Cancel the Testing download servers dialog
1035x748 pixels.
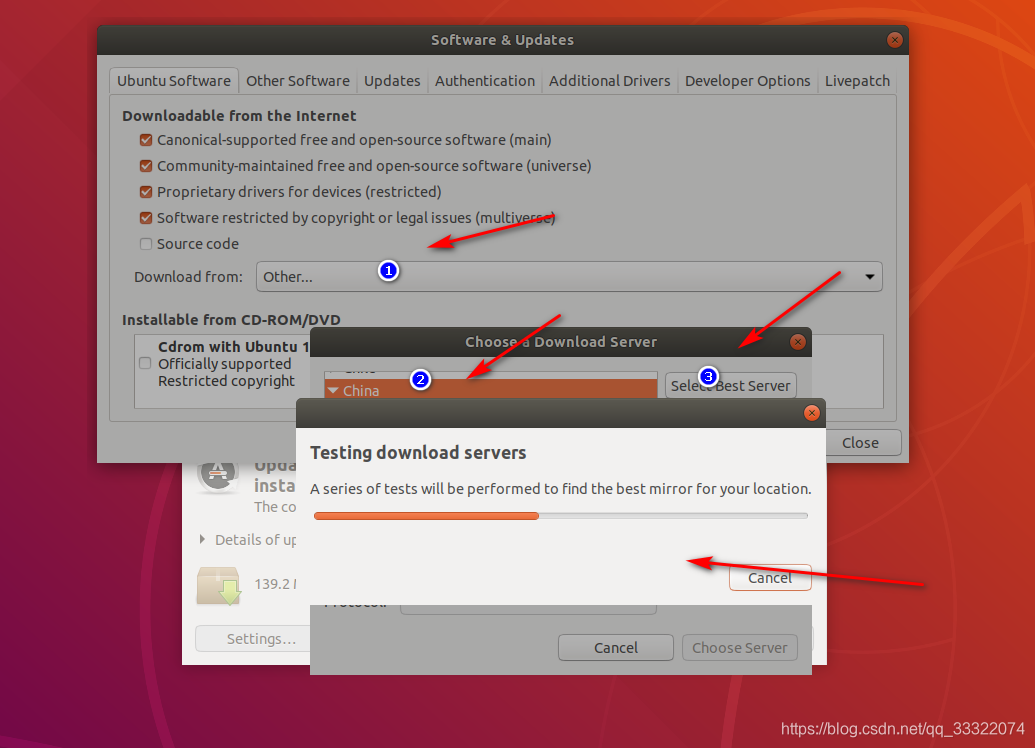[770, 578]
